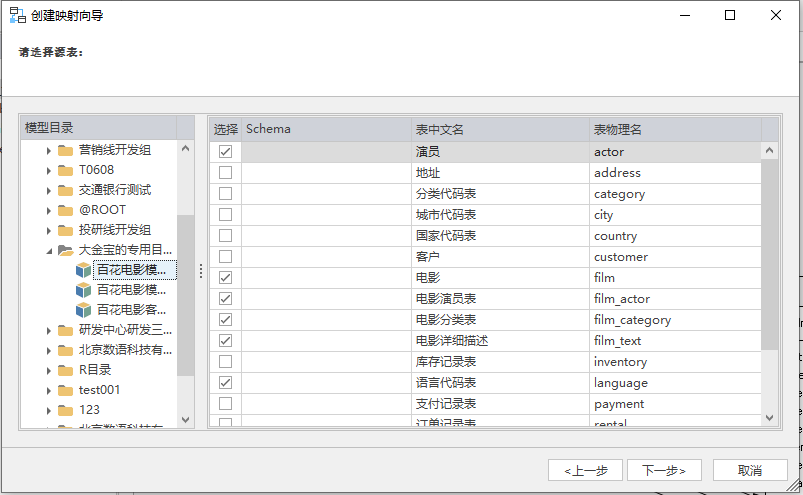Screen dimensions: 803x495
Task: Uncheck the actor table checkbox
Action: click(x=225, y=152)
